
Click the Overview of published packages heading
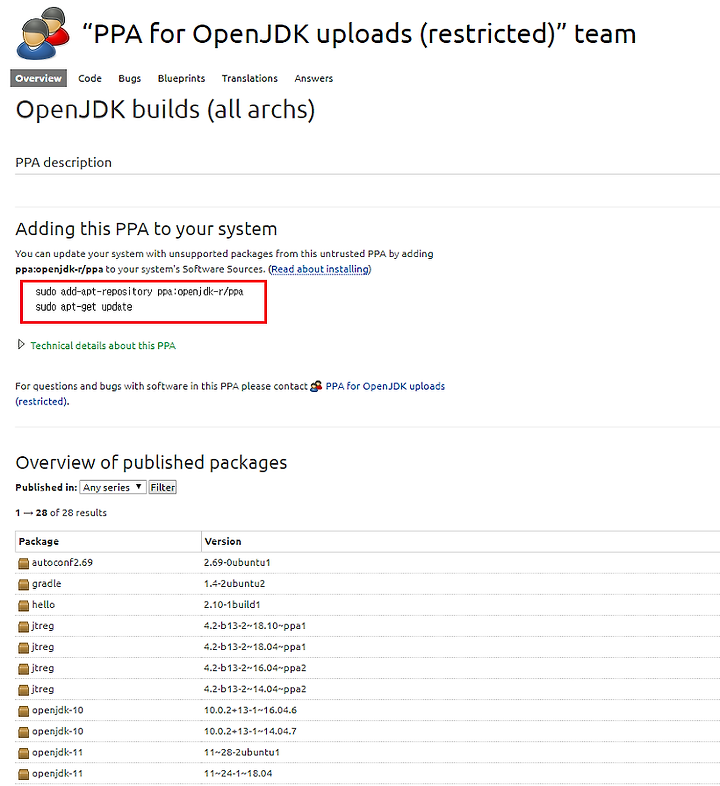click(x=151, y=462)
